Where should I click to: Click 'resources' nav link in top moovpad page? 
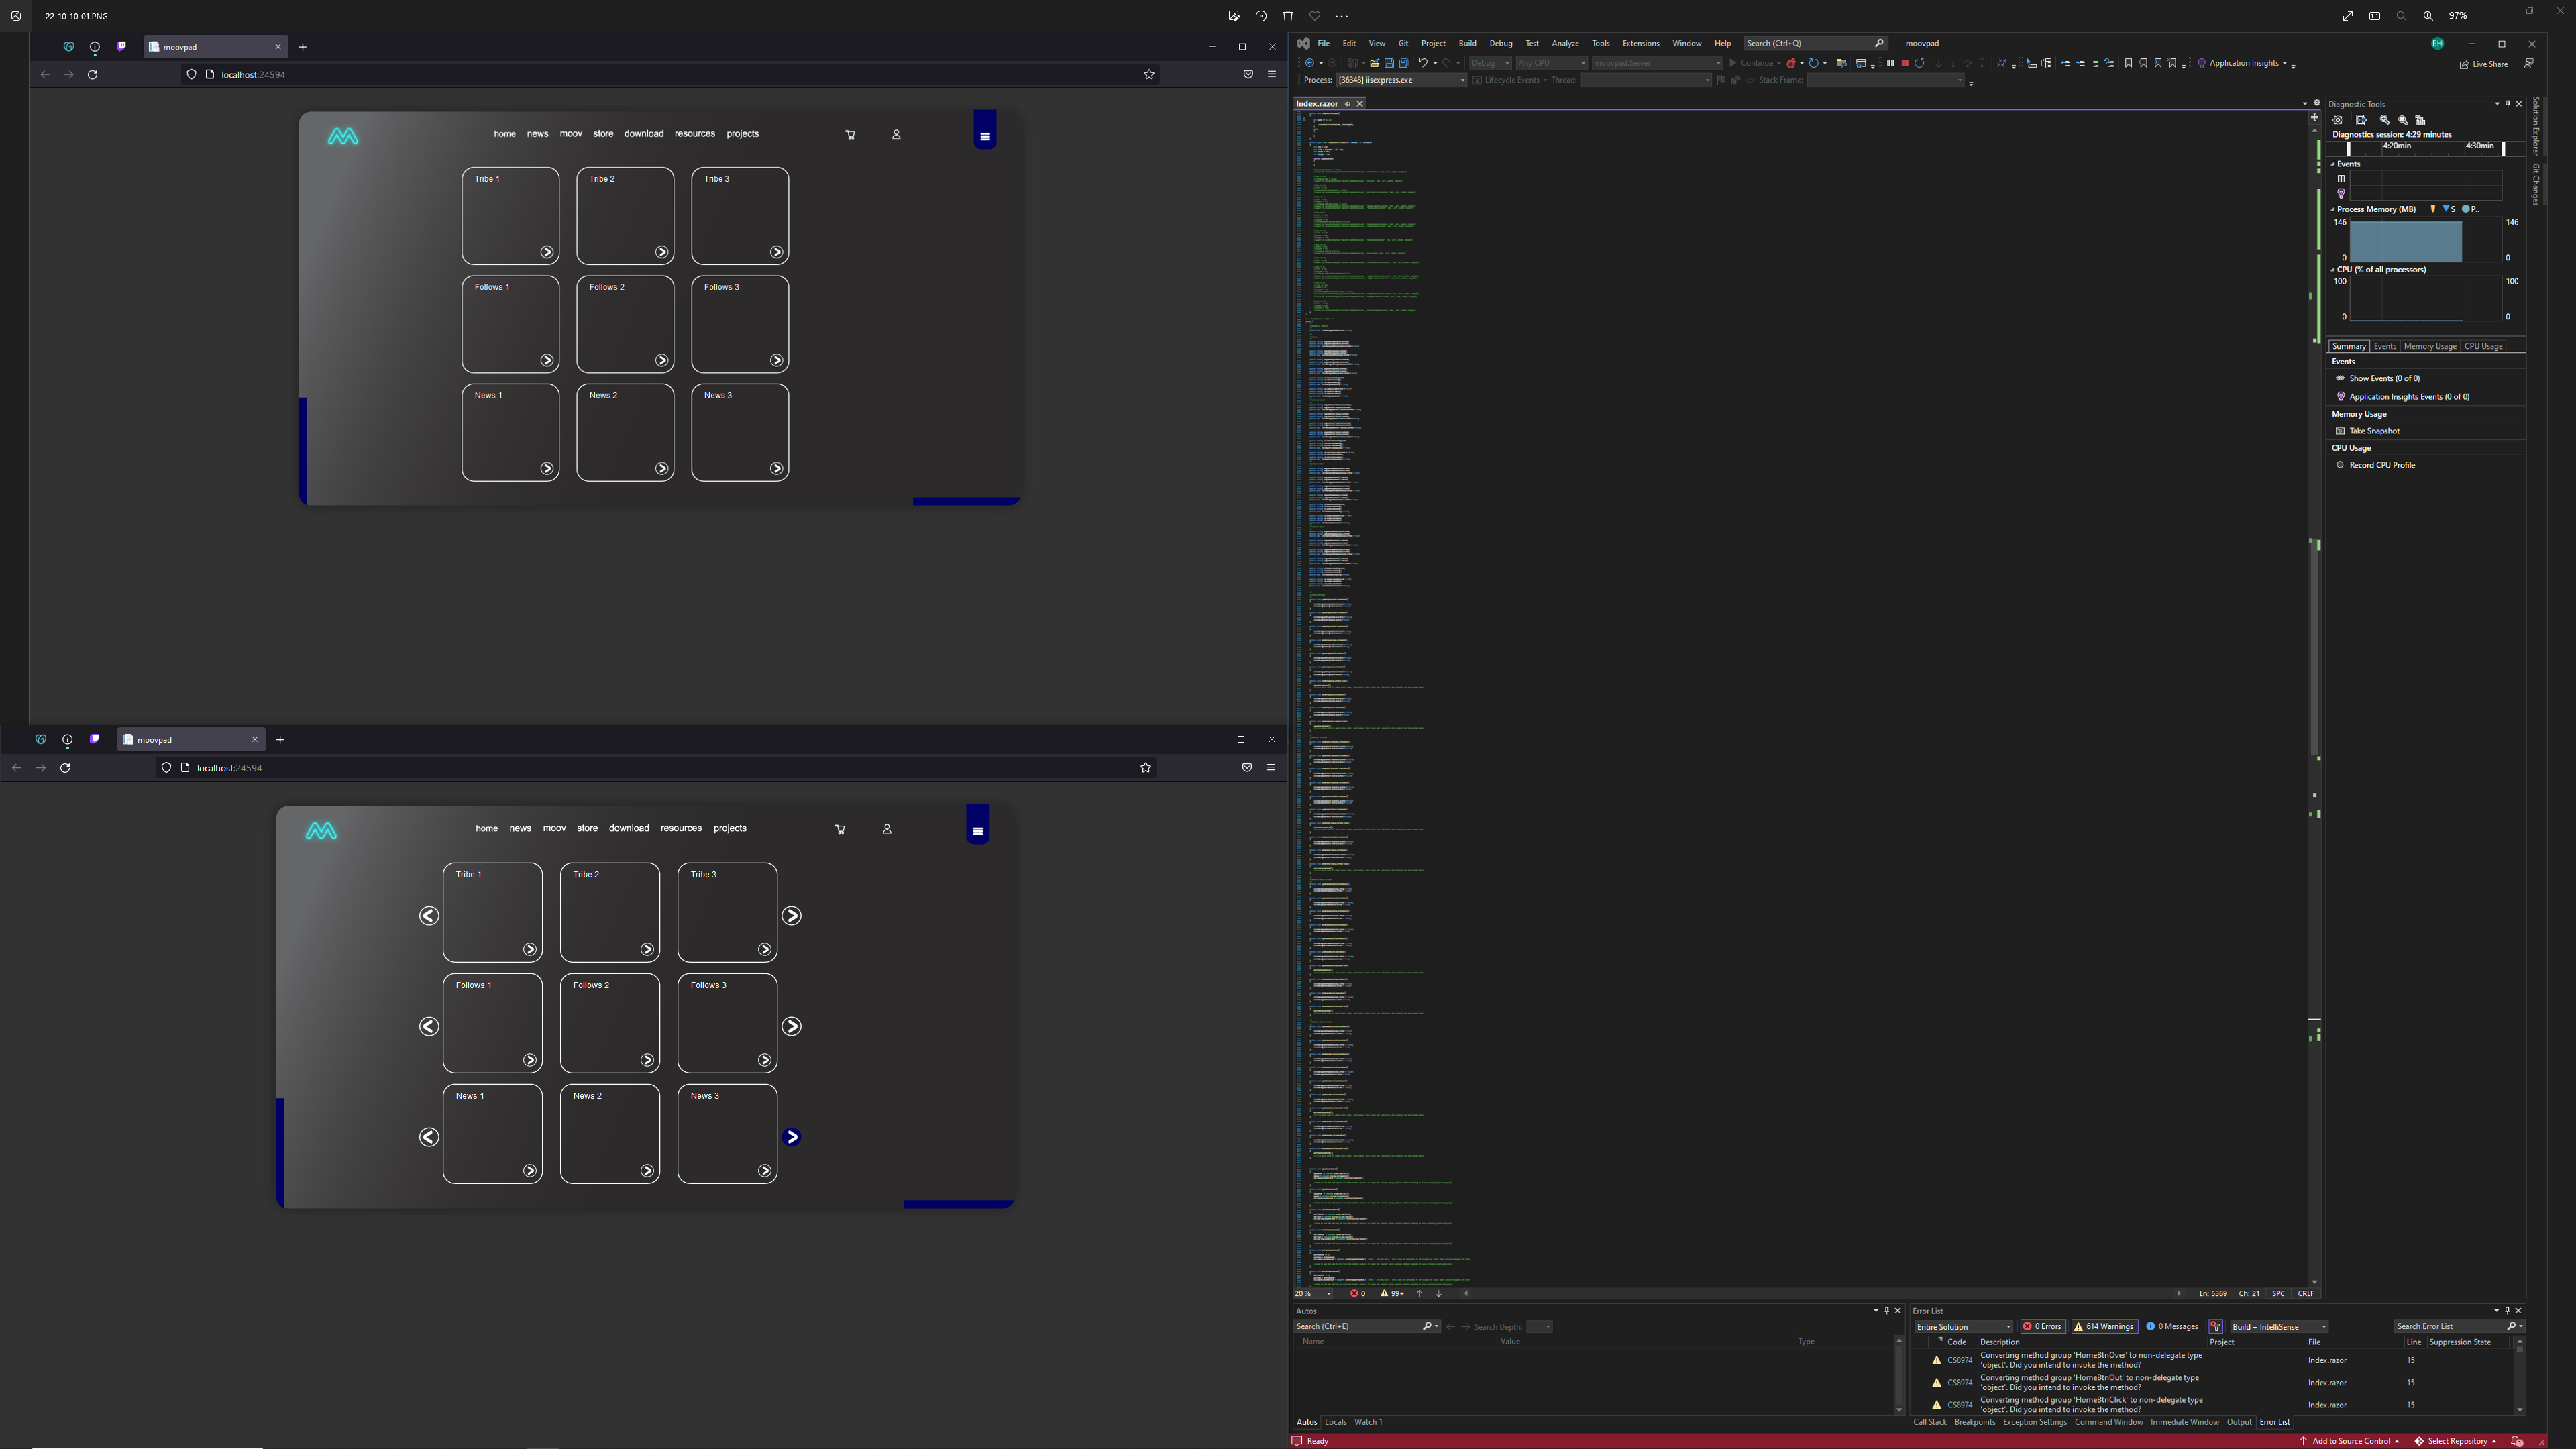pyautogui.click(x=695, y=133)
